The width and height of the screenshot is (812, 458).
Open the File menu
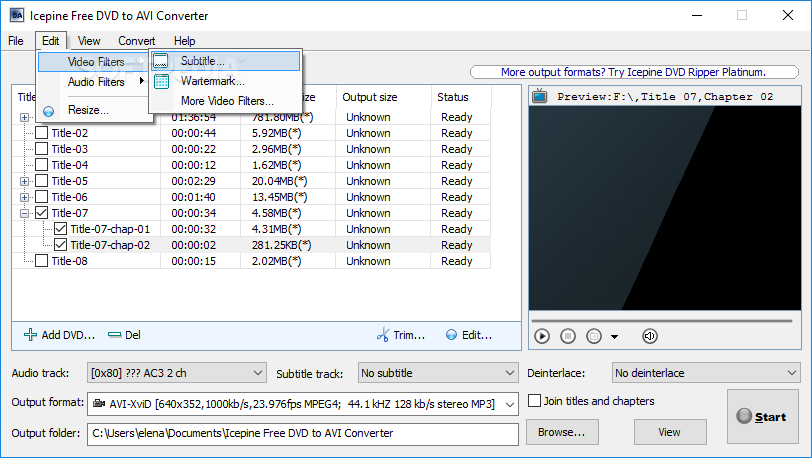pyautogui.click(x=16, y=40)
